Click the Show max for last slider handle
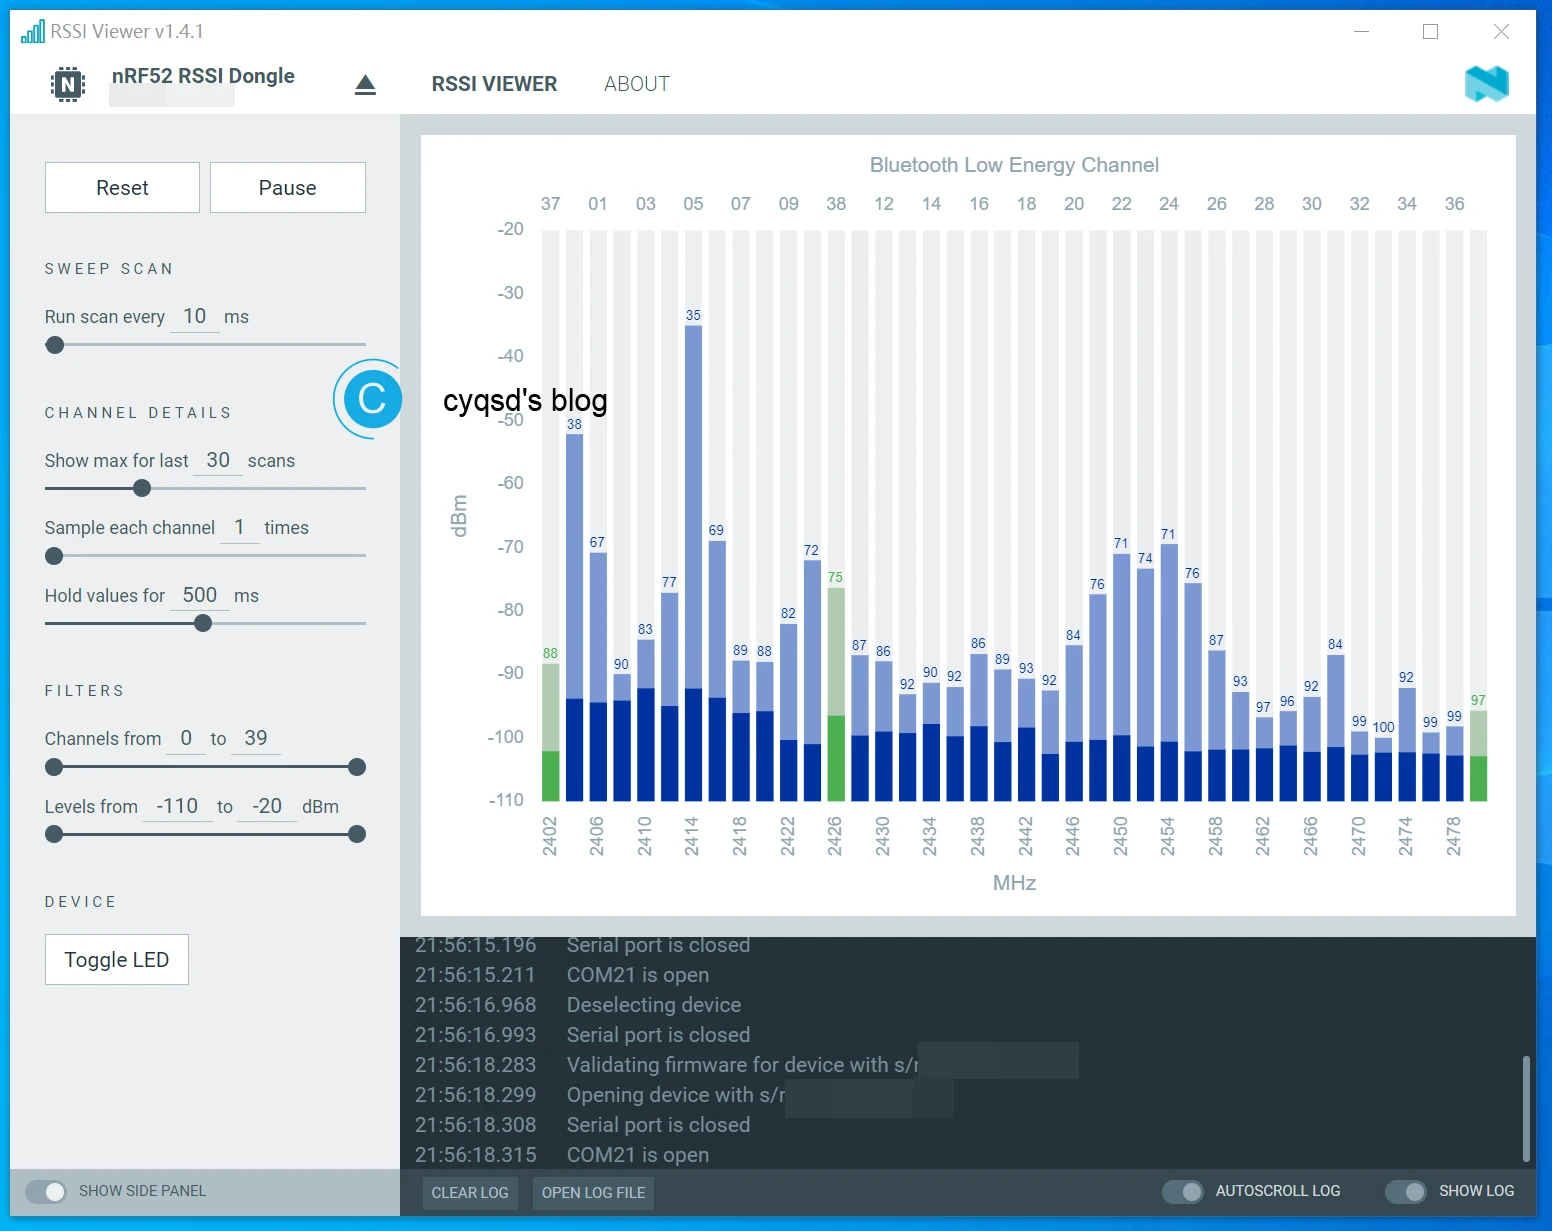The height and width of the screenshot is (1231, 1552). (142, 488)
